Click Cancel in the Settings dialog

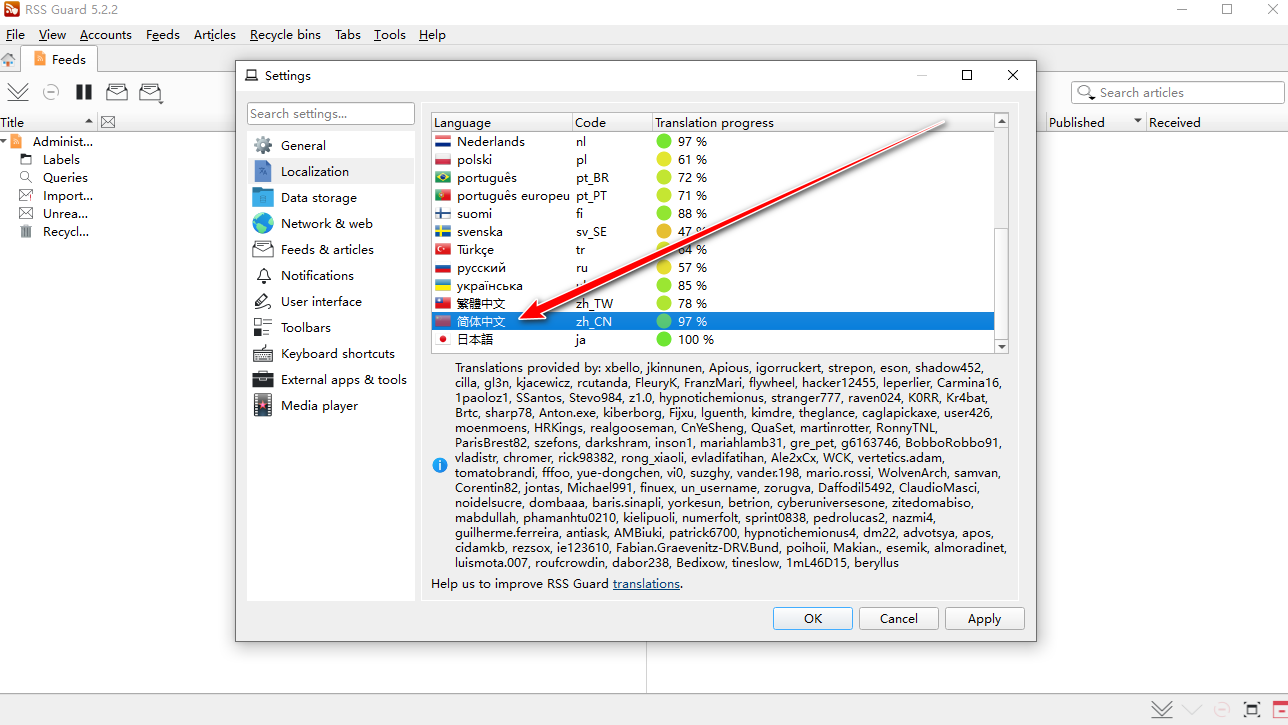[899, 618]
